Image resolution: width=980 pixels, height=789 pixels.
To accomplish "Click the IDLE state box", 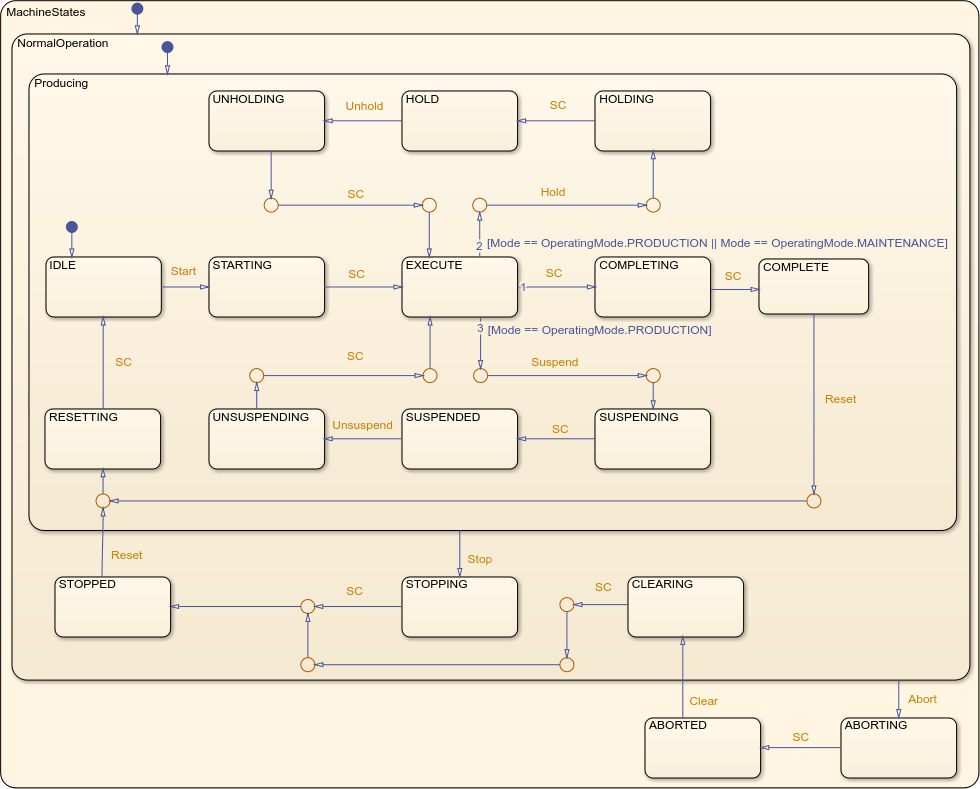I will click(104, 288).
